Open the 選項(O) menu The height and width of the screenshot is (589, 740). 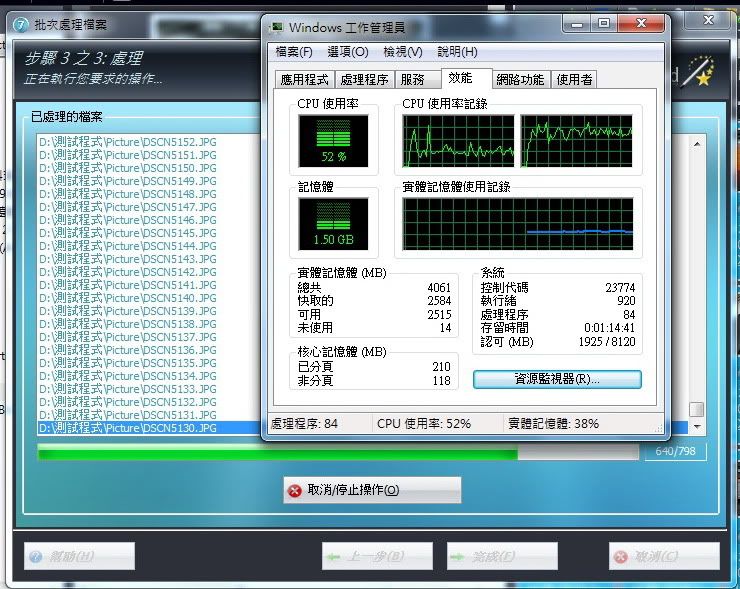pos(348,52)
